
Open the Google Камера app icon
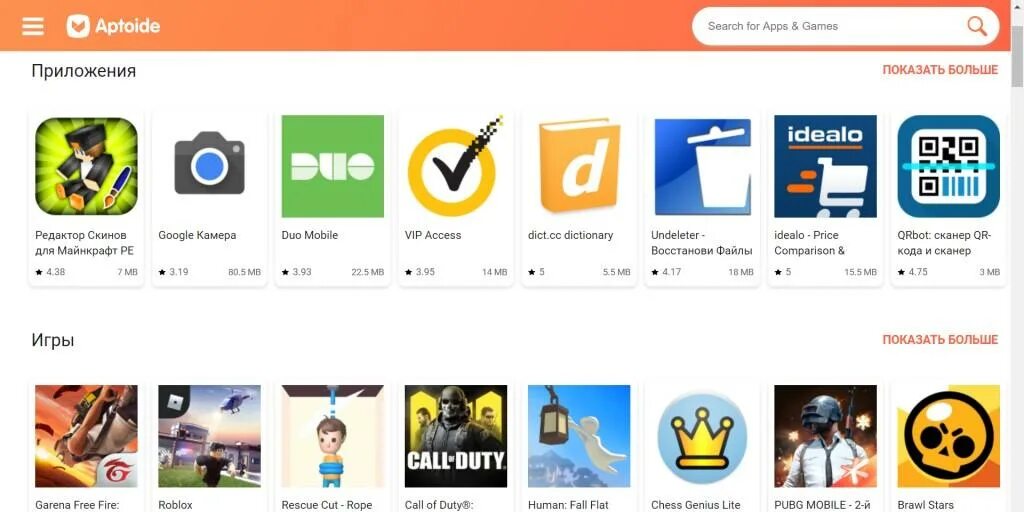click(210, 166)
